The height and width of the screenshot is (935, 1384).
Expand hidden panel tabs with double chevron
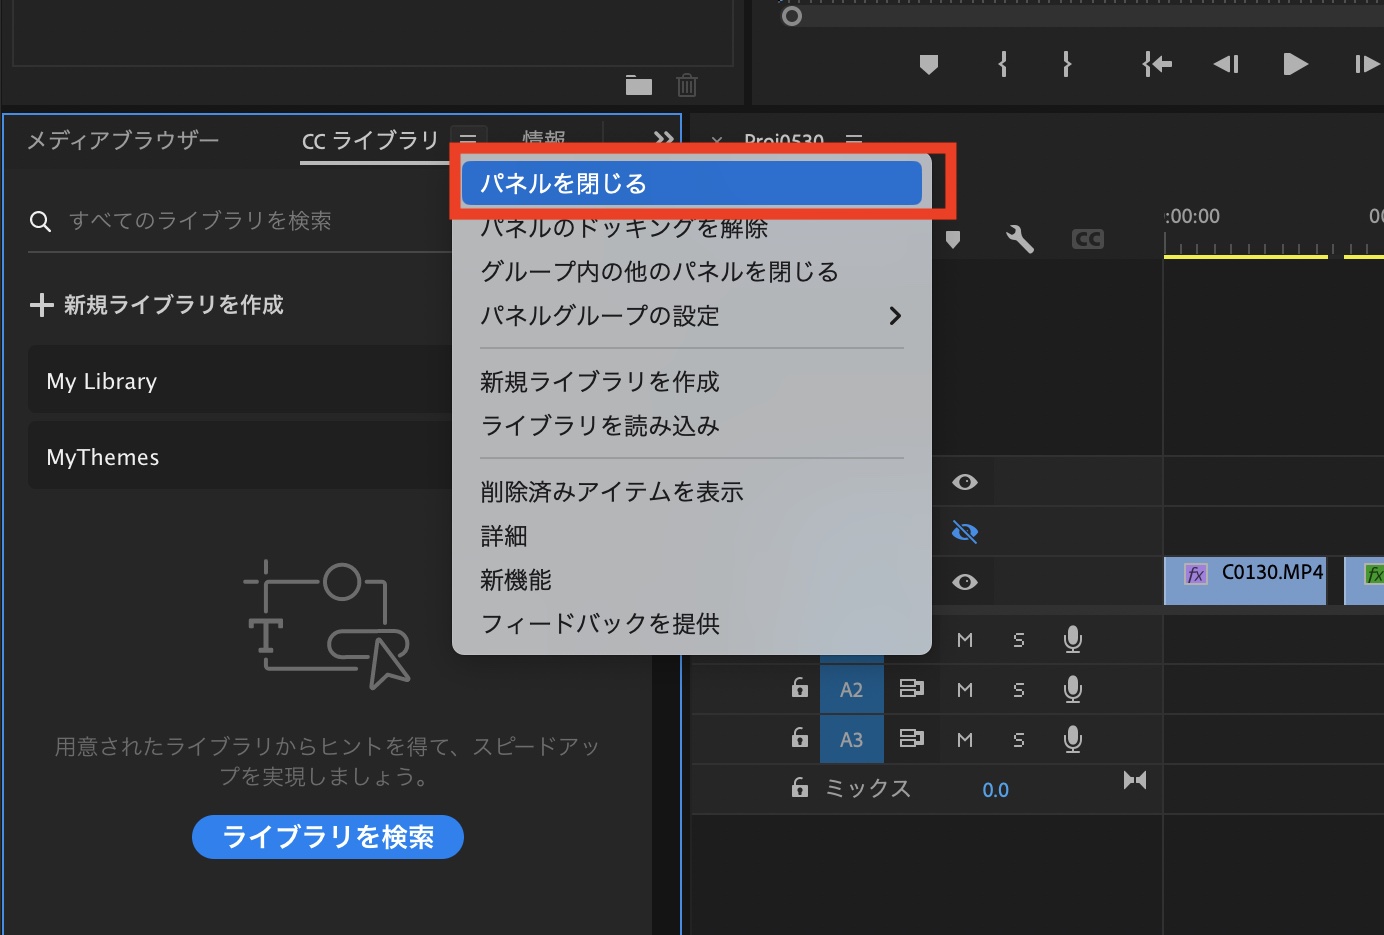(x=663, y=139)
